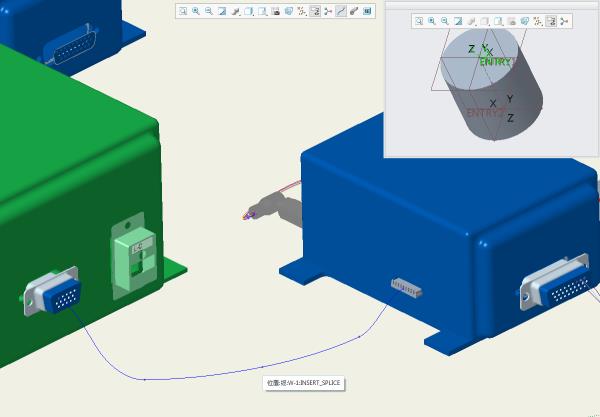Image resolution: width=600 pixels, height=417 pixels.
Task: Click Refit icon in preview window toolbar
Action: click(419, 21)
